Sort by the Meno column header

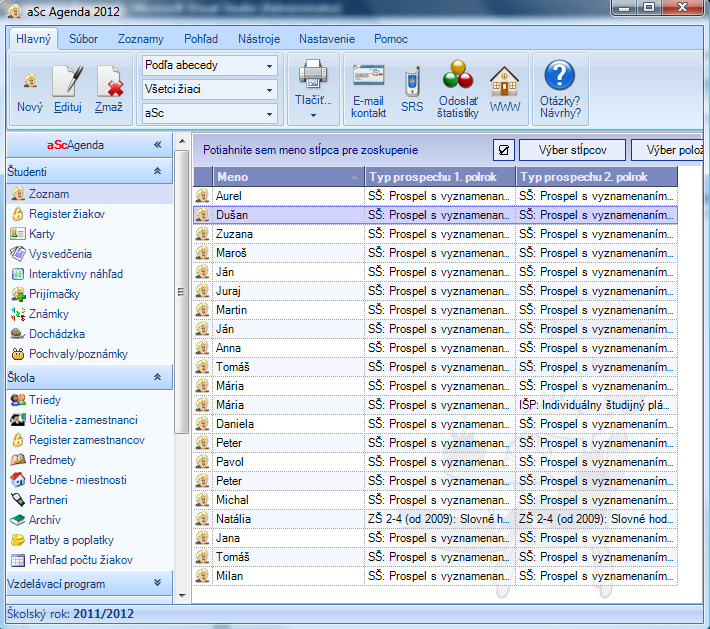(288, 177)
